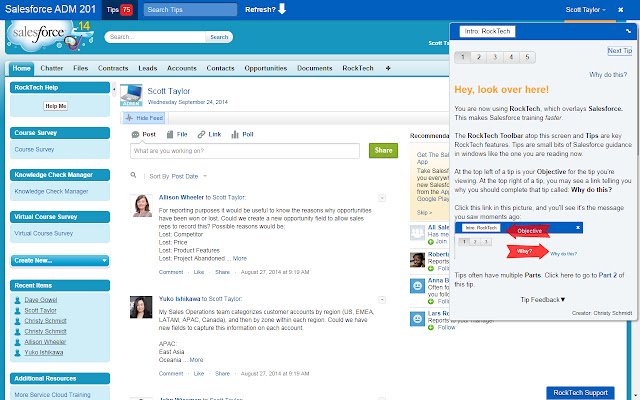This screenshot has height=400, width=640.
Task: Open the Opportunities tab
Action: (x=266, y=68)
